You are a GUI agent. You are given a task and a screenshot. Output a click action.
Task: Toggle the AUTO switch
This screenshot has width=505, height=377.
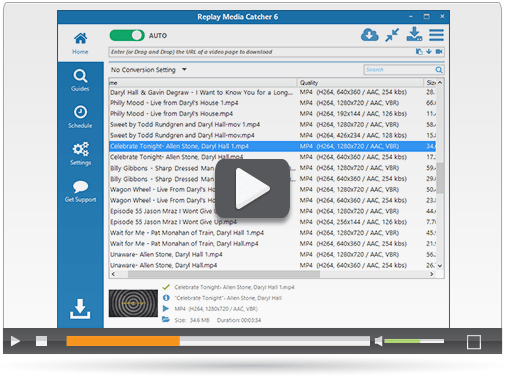(127, 35)
